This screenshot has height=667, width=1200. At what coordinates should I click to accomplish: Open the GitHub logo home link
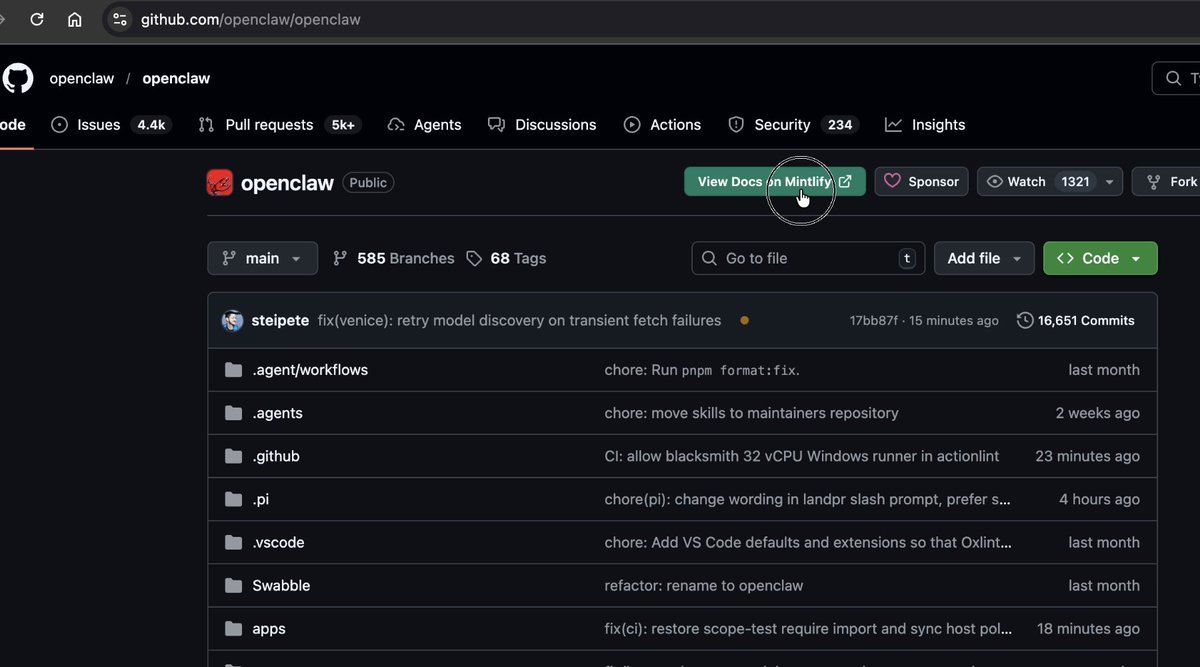pos(17,78)
